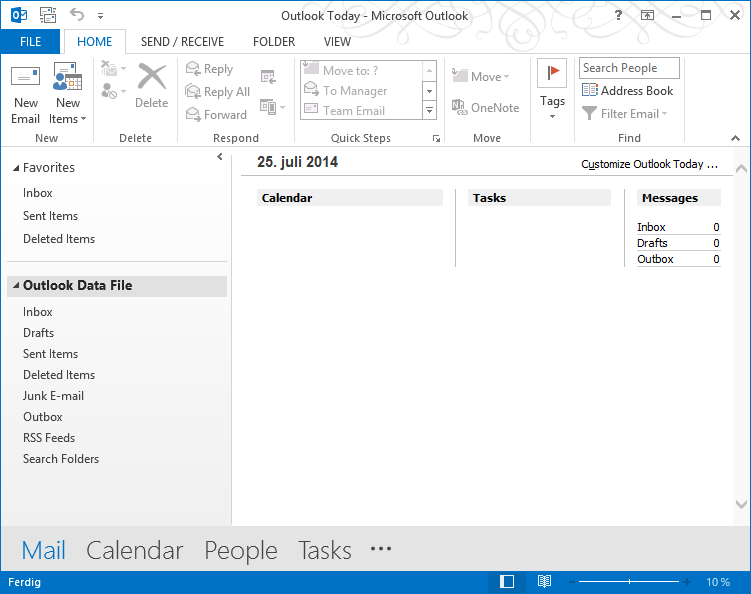The height and width of the screenshot is (594, 751).
Task: Click the Search People field
Action: coord(629,68)
